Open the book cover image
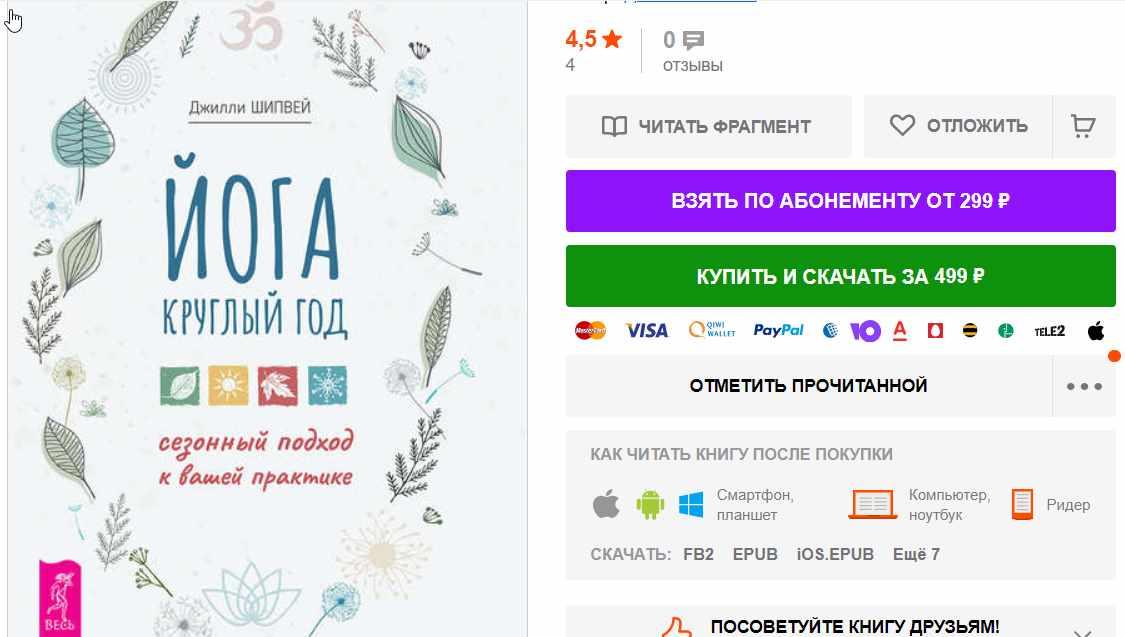Viewport: 1125px width, 637px height. 267,318
